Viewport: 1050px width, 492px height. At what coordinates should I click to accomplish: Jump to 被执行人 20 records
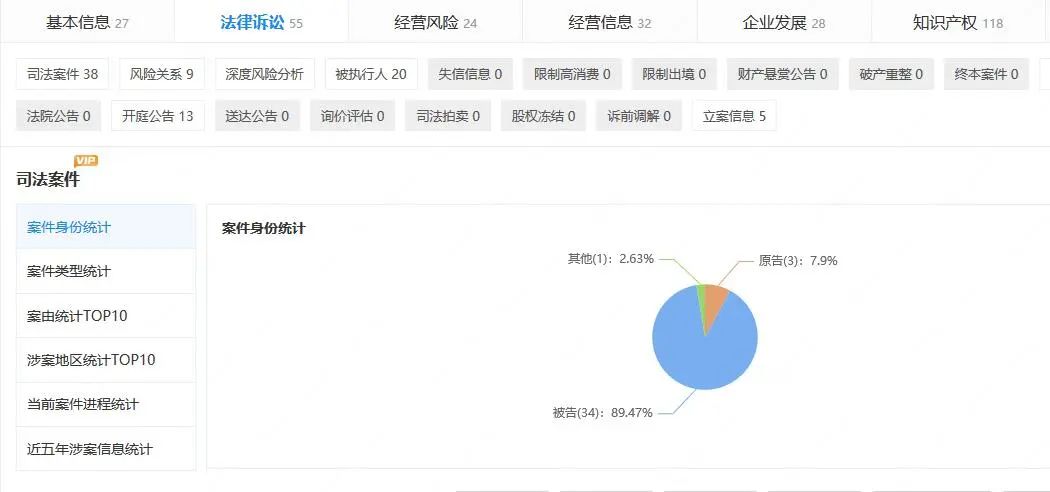tap(370, 74)
